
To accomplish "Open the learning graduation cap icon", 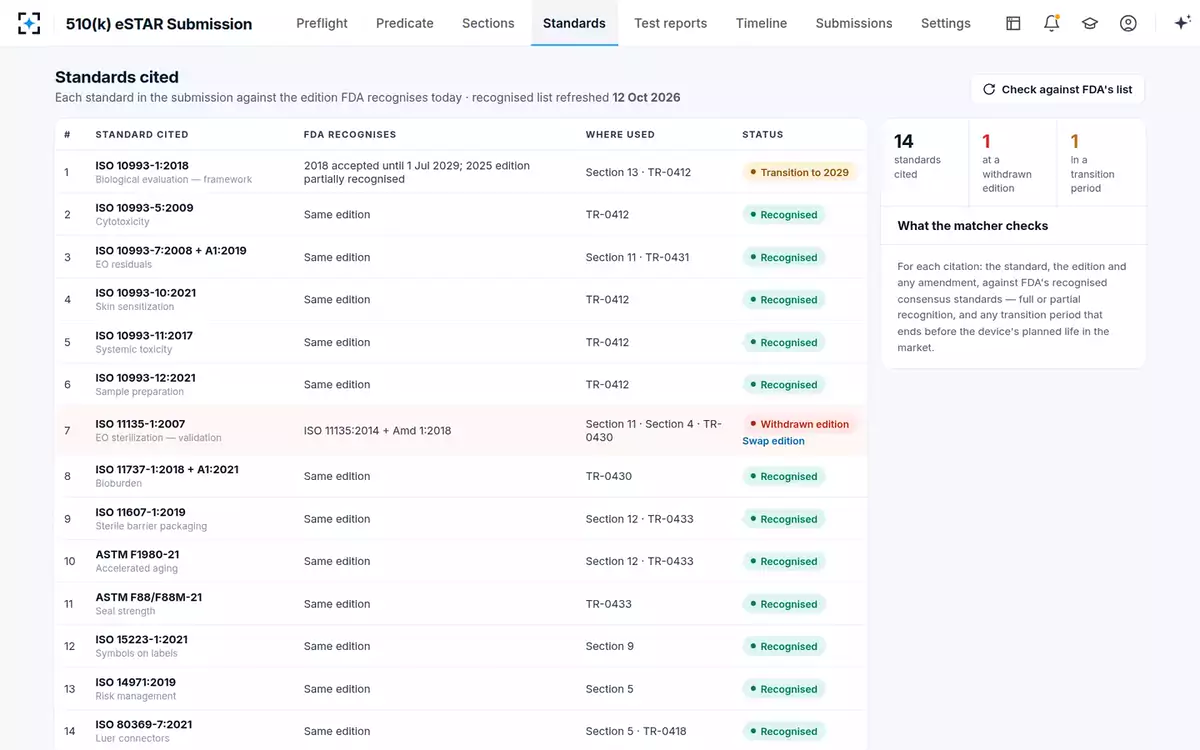I will (1090, 23).
